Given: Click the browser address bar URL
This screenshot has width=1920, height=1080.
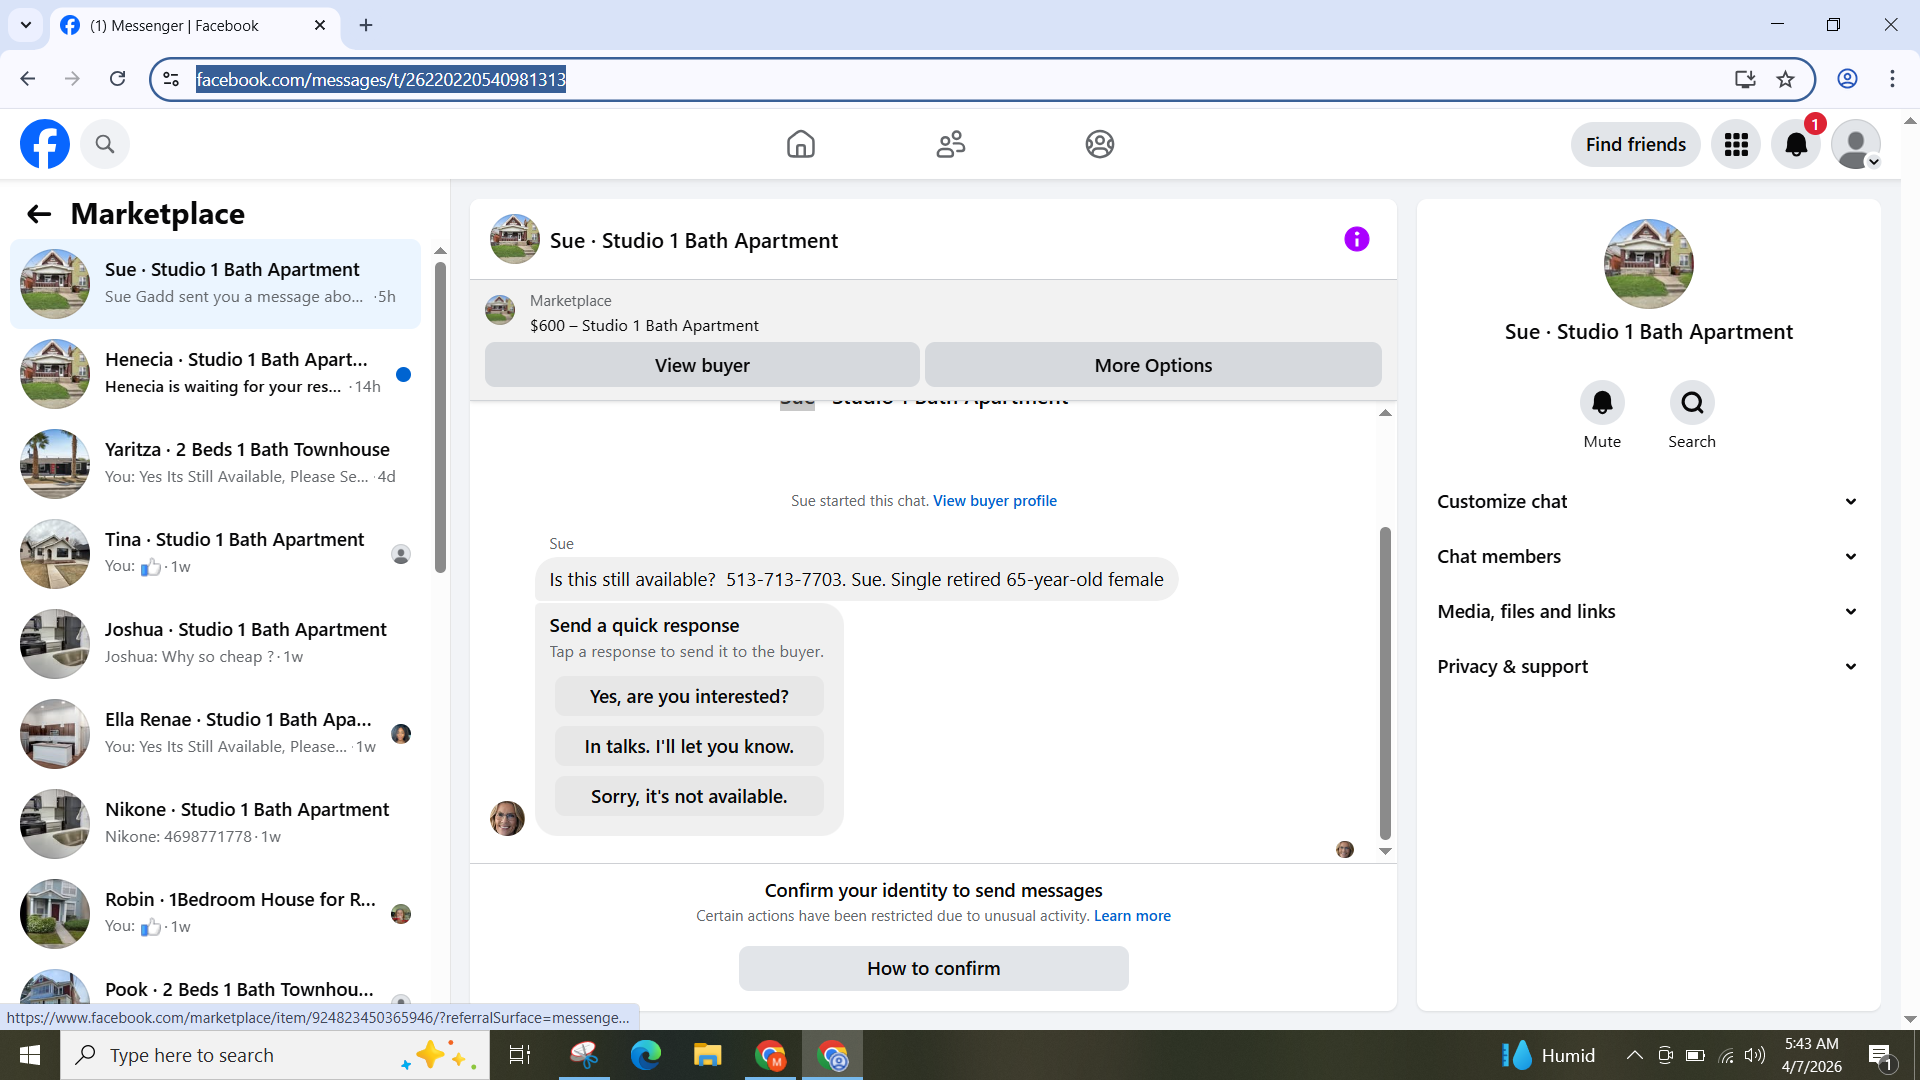Looking at the screenshot, I should [x=381, y=79].
